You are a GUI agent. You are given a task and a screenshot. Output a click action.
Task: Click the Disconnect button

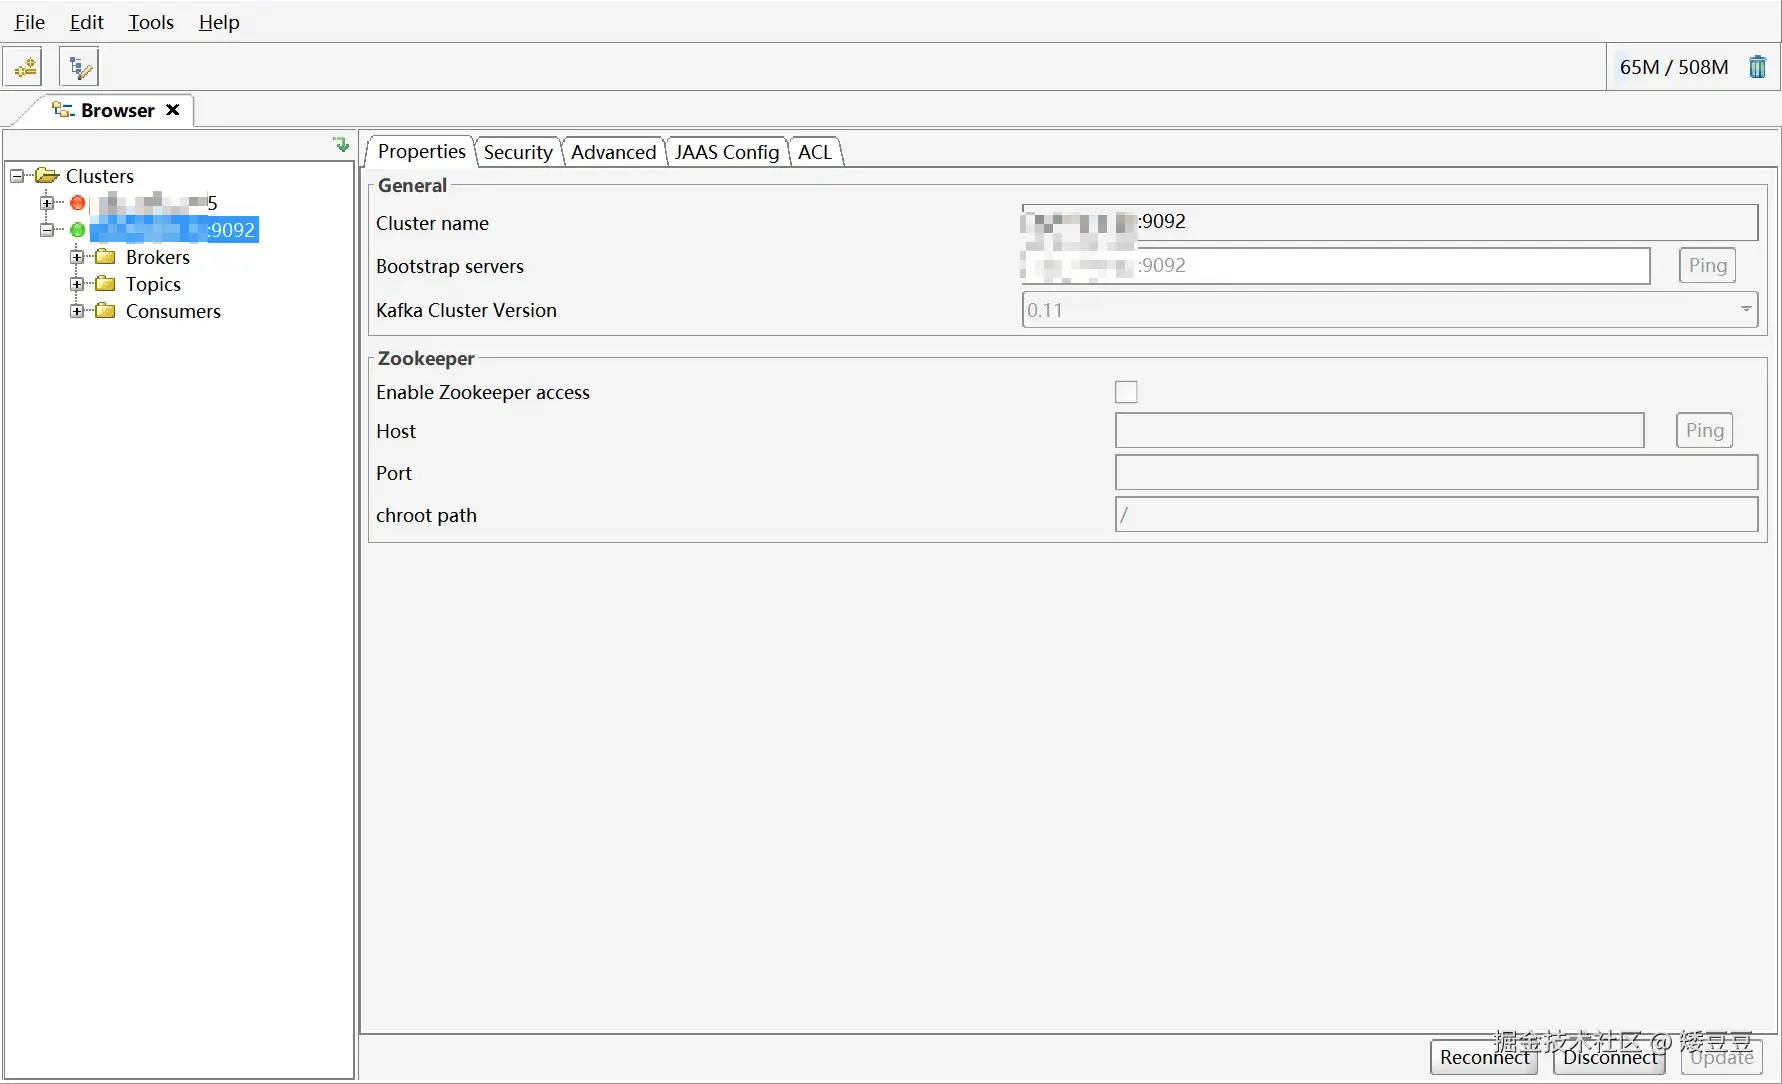[x=1609, y=1057]
